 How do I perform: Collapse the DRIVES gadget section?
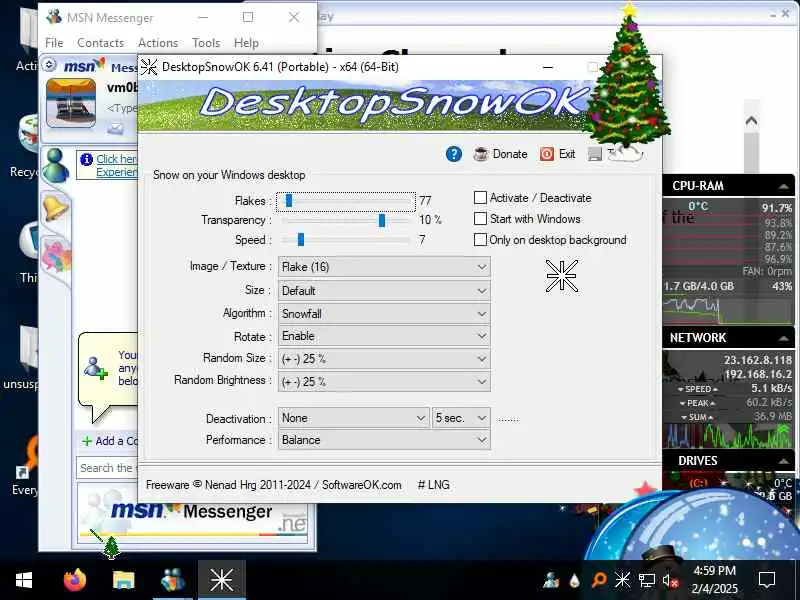tap(783, 461)
